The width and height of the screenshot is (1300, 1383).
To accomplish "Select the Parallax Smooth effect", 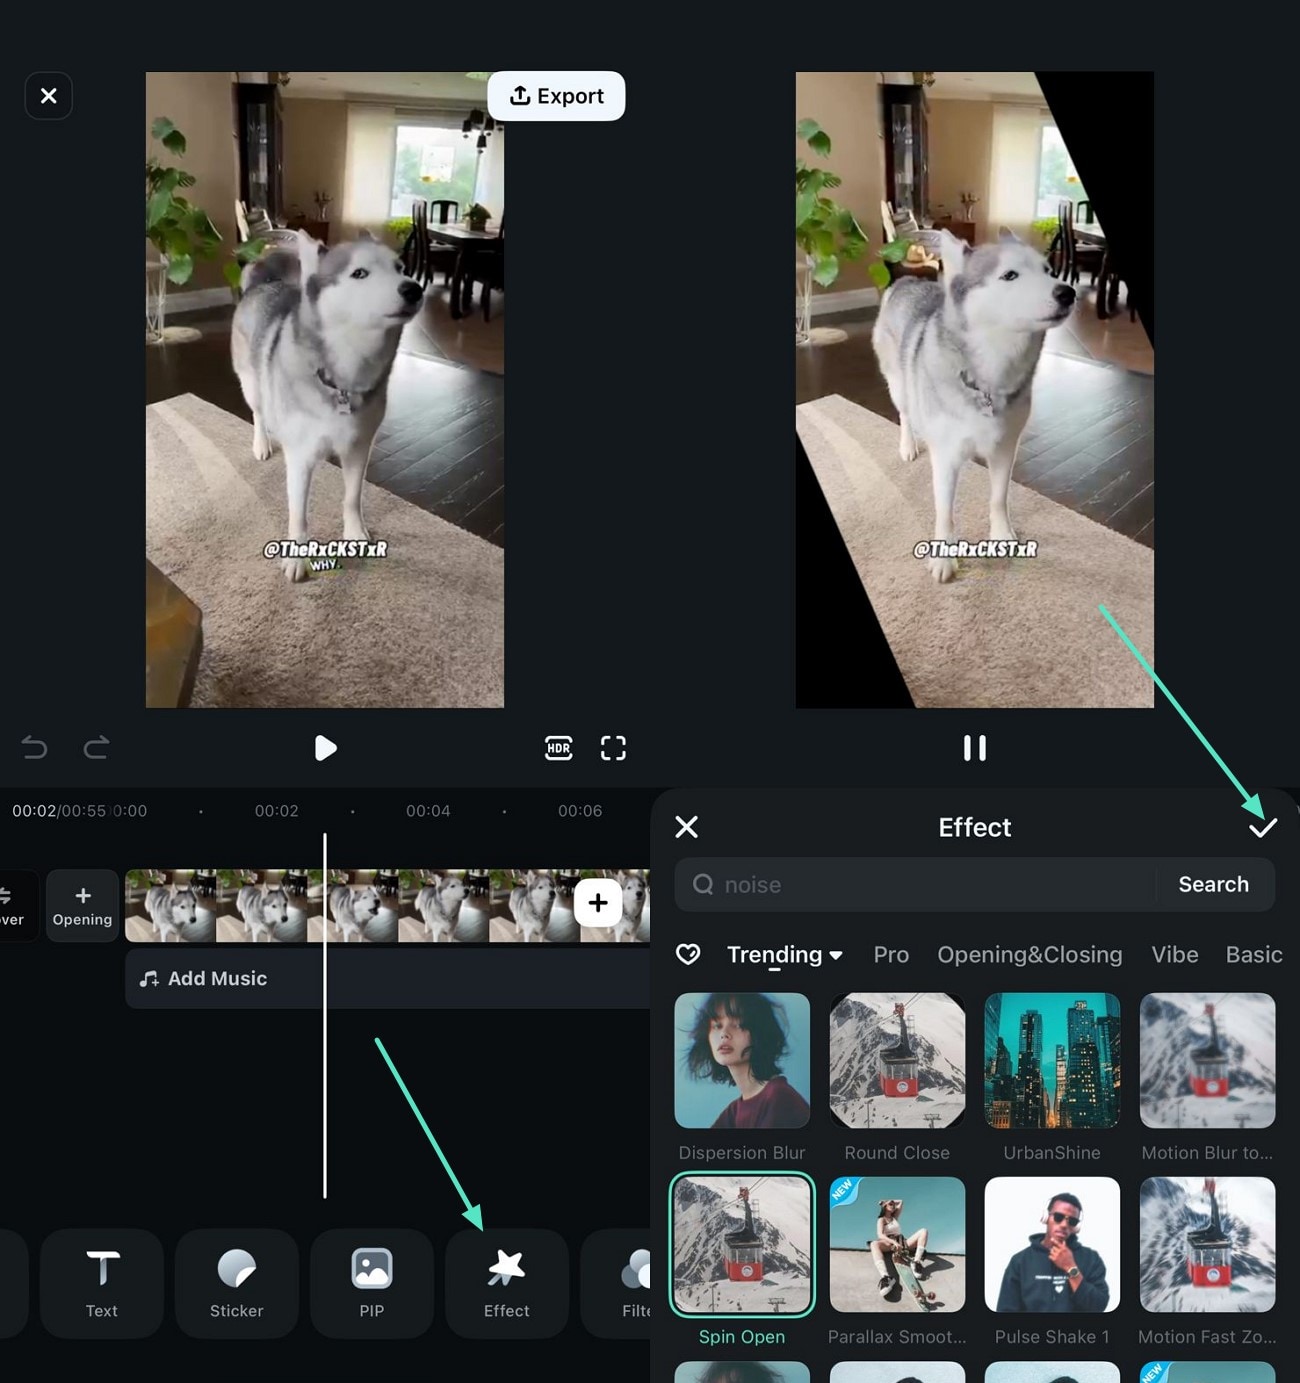I will click(x=897, y=1245).
